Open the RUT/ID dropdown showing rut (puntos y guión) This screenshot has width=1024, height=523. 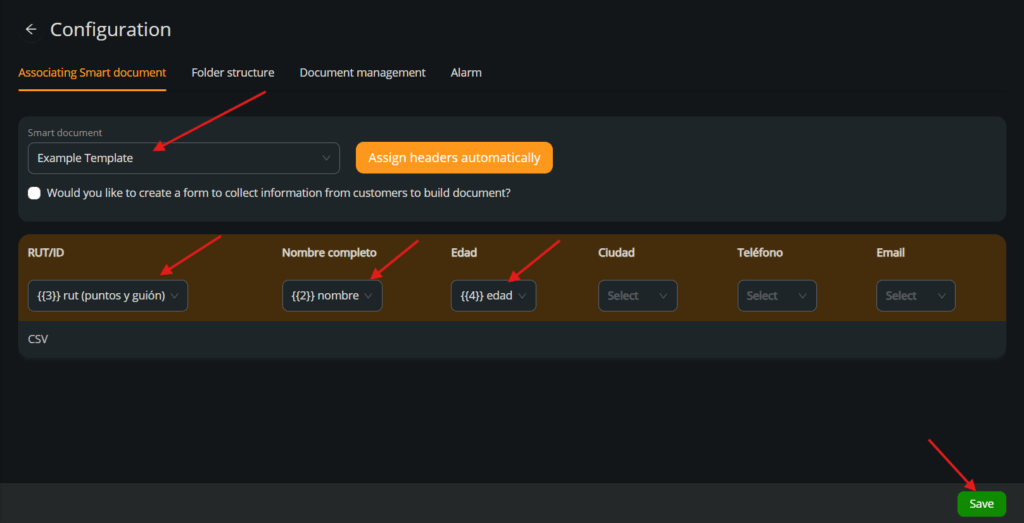[x=108, y=296]
